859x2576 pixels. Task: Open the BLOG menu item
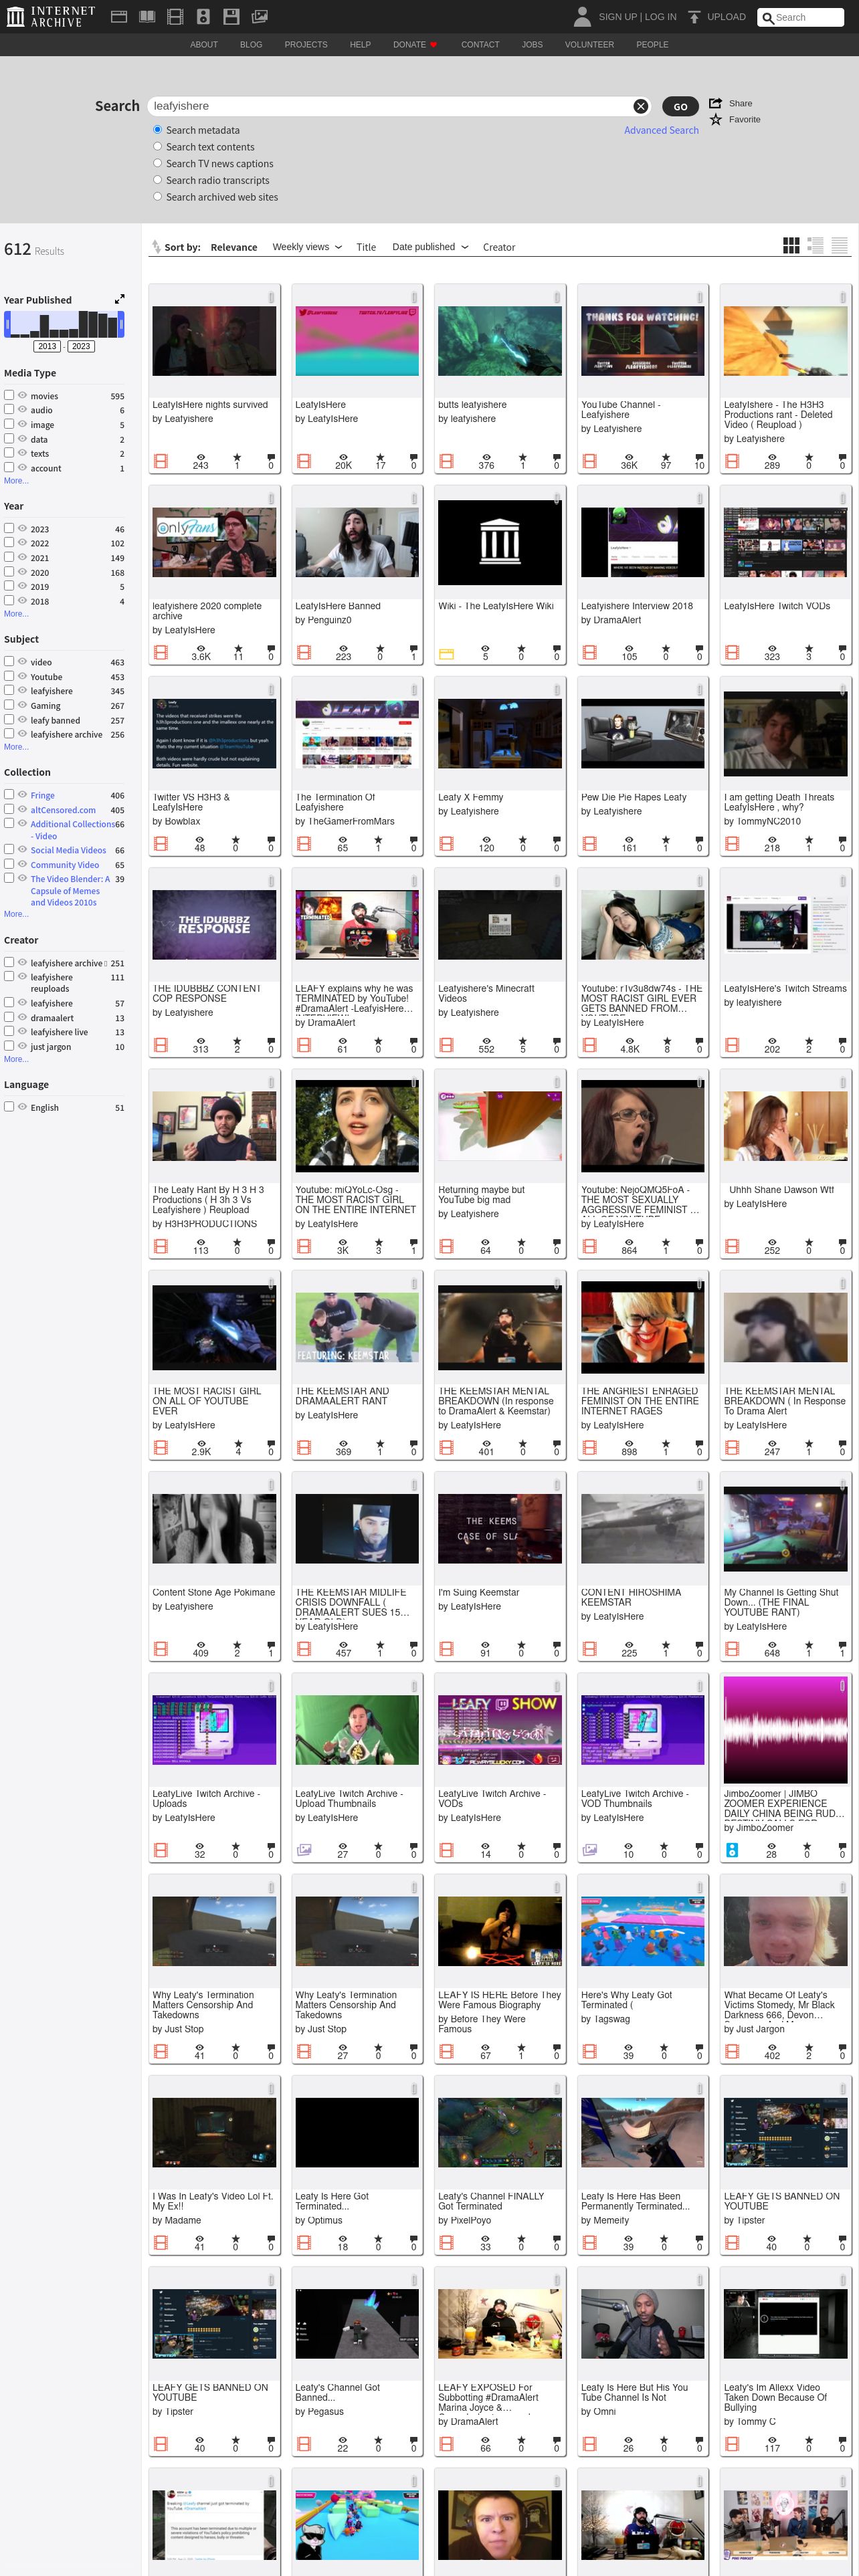251,45
